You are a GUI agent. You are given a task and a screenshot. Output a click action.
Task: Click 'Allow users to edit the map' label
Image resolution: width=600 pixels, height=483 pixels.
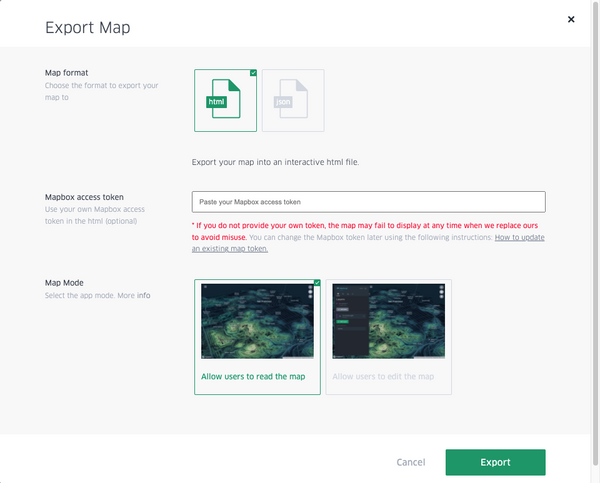click(x=383, y=376)
